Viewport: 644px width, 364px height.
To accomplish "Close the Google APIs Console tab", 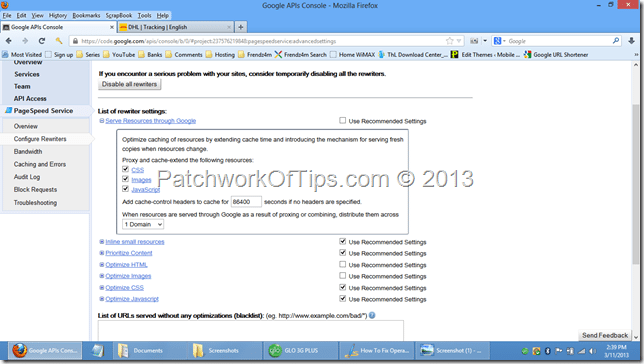I will [112, 27].
